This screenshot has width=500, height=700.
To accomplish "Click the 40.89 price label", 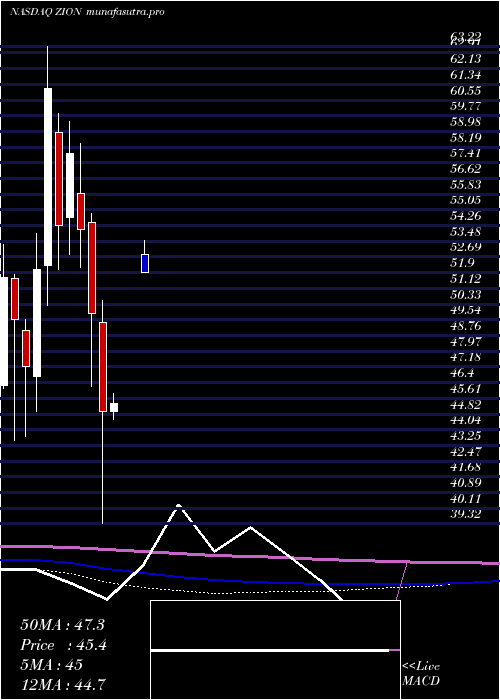I will click(x=466, y=482).
